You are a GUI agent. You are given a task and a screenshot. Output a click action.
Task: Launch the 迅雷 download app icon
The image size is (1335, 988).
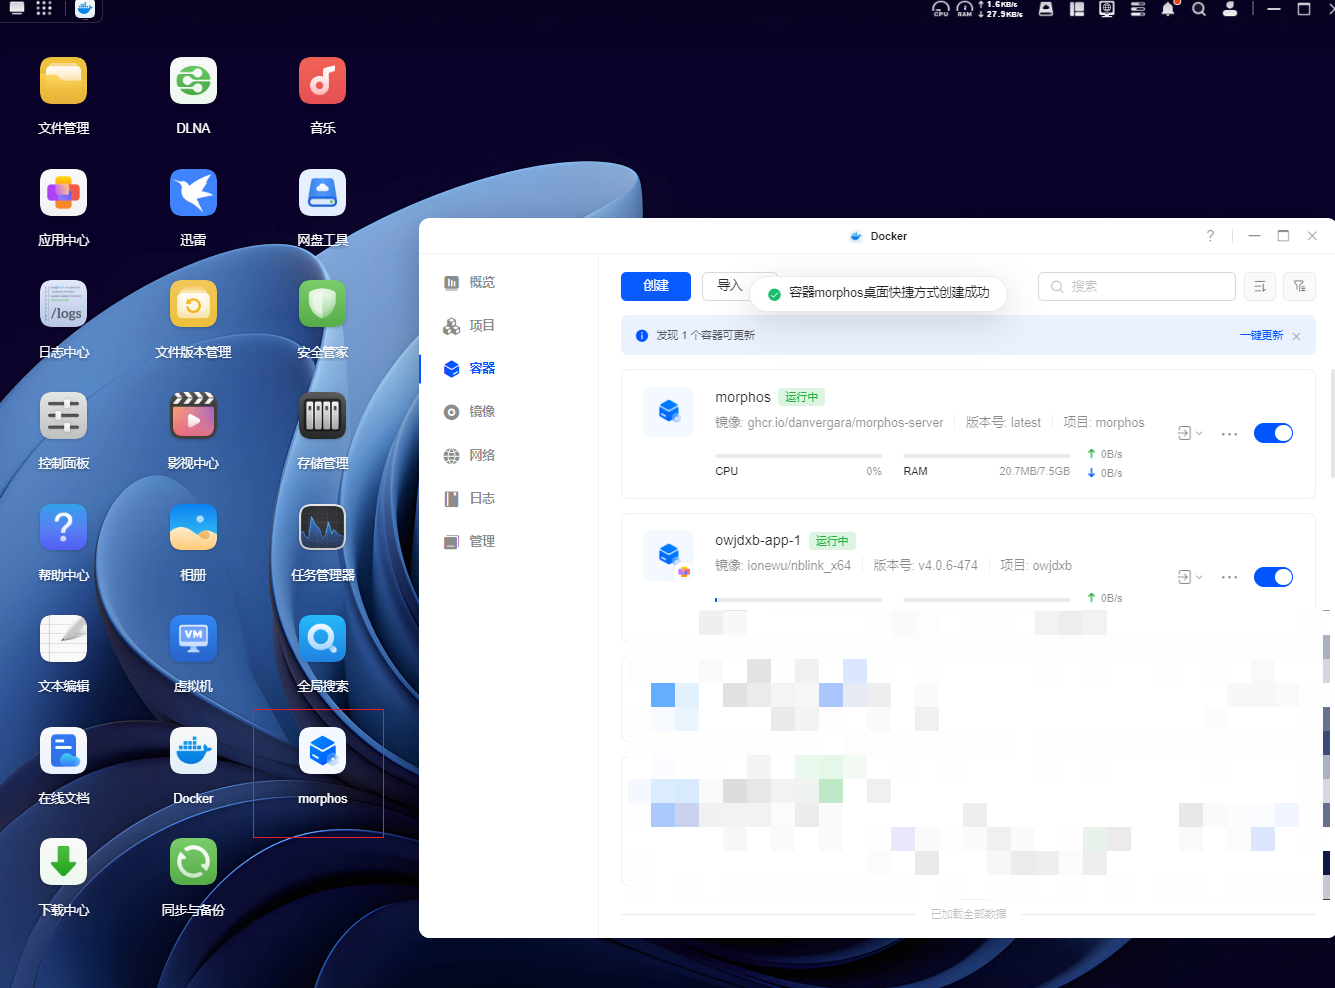193,193
